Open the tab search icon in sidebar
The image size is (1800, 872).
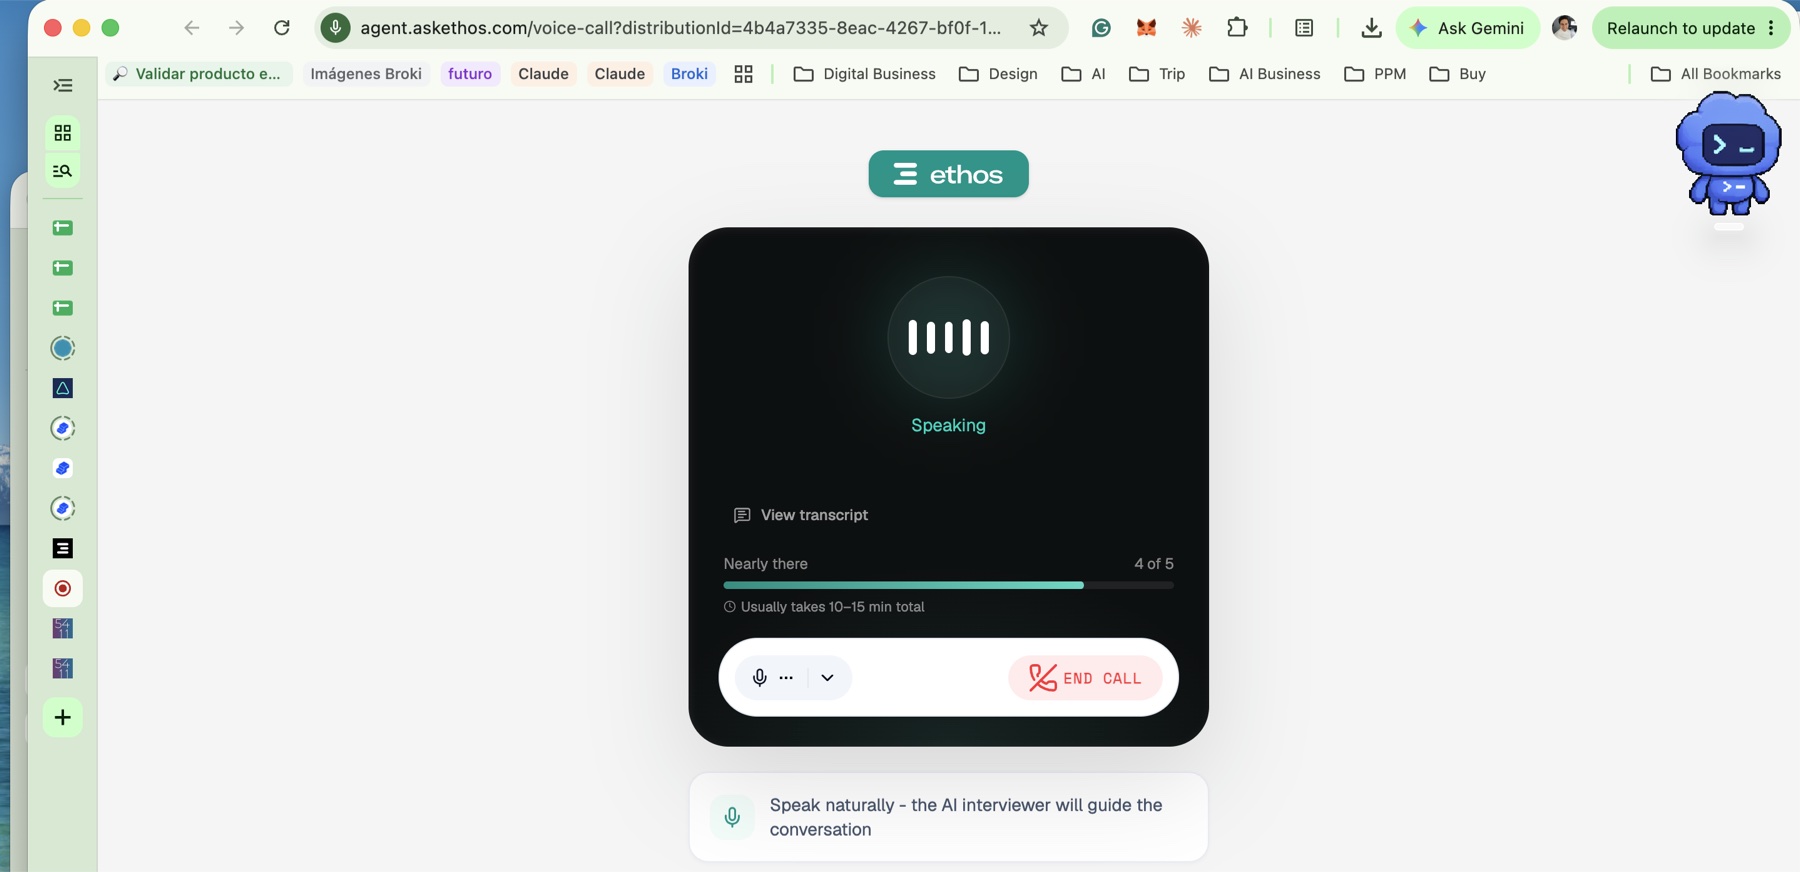[62, 171]
